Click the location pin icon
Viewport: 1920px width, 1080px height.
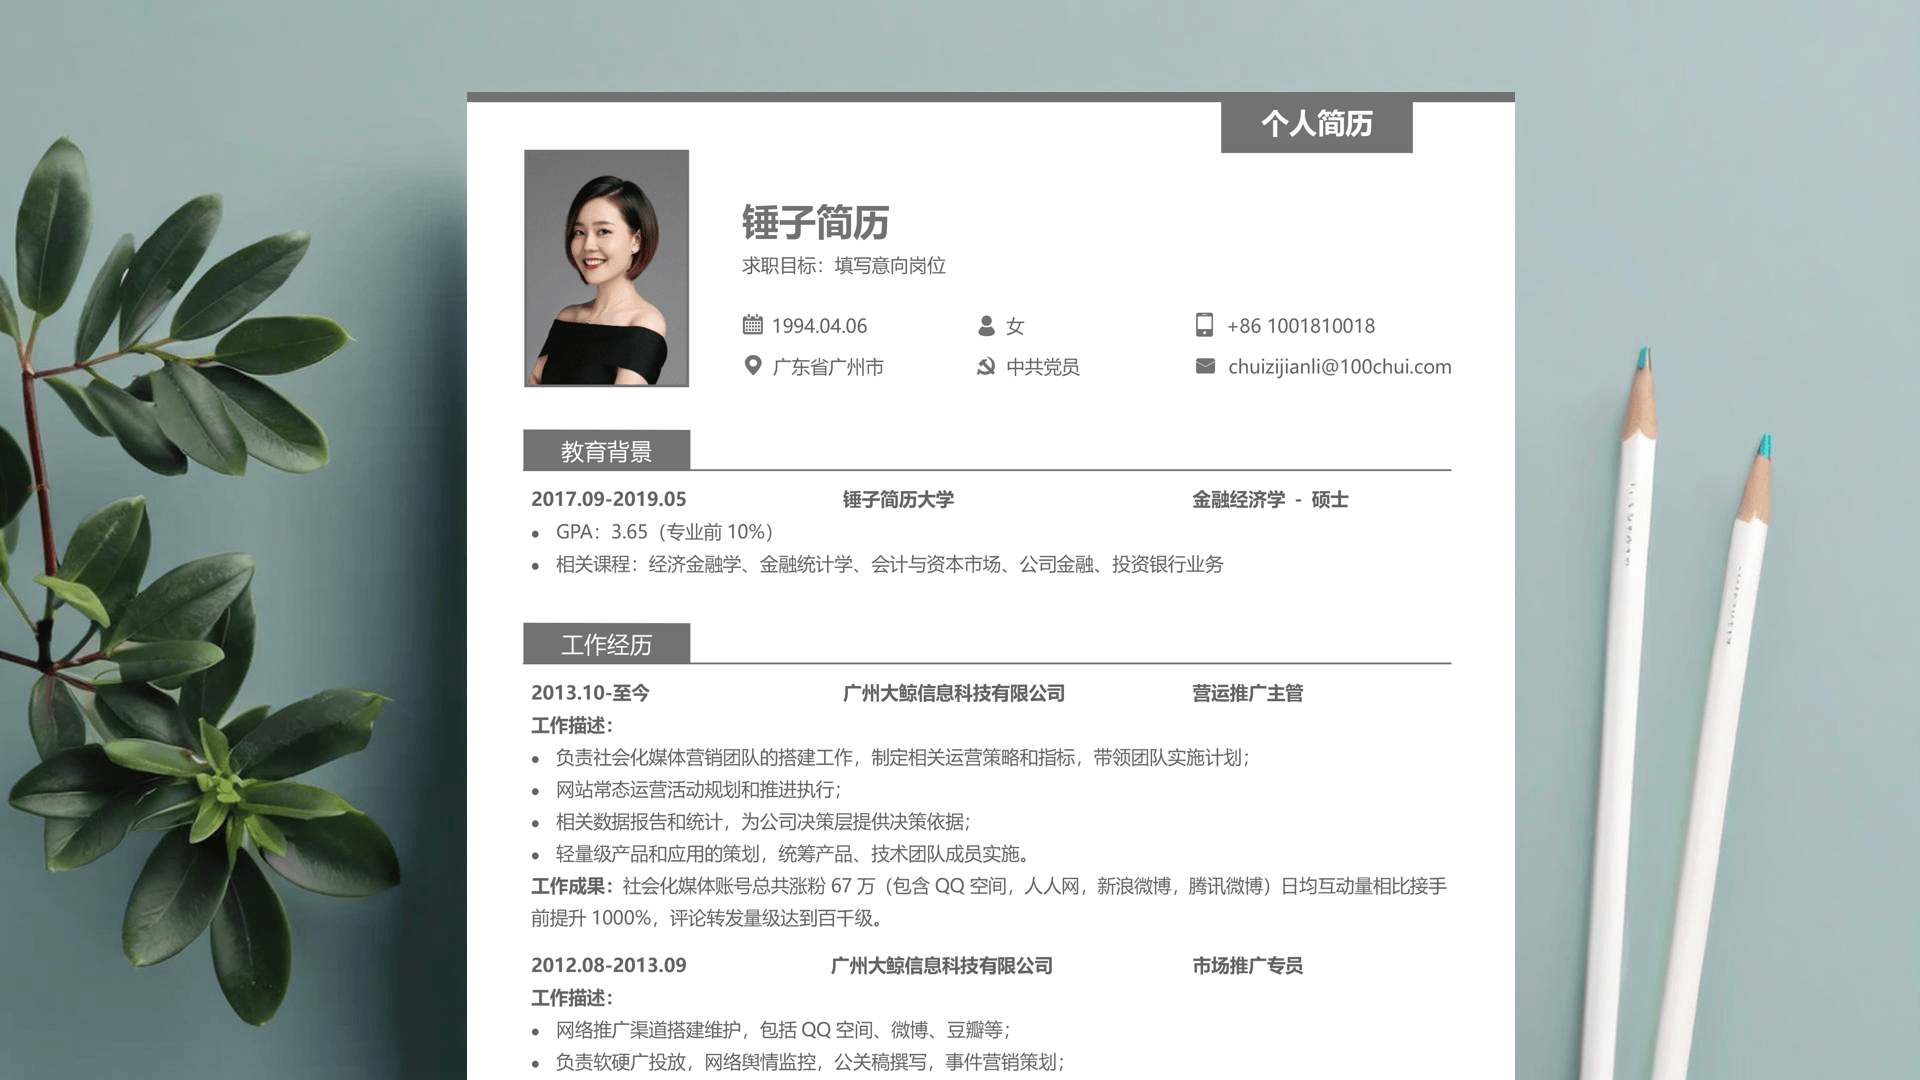(x=753, y=366)
